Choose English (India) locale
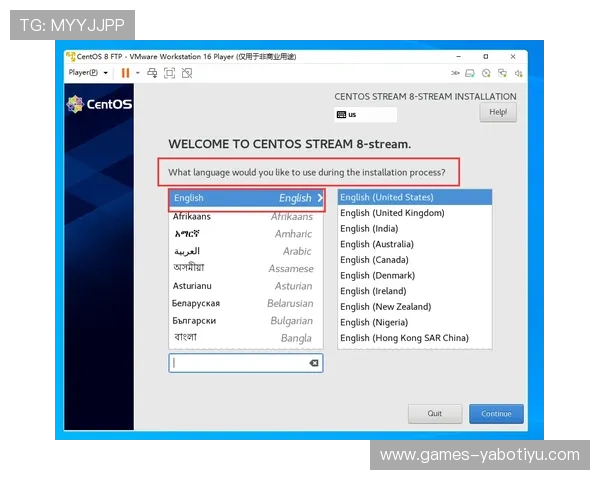The width and height of the screenshot is (600, 480). coord(415,229)
